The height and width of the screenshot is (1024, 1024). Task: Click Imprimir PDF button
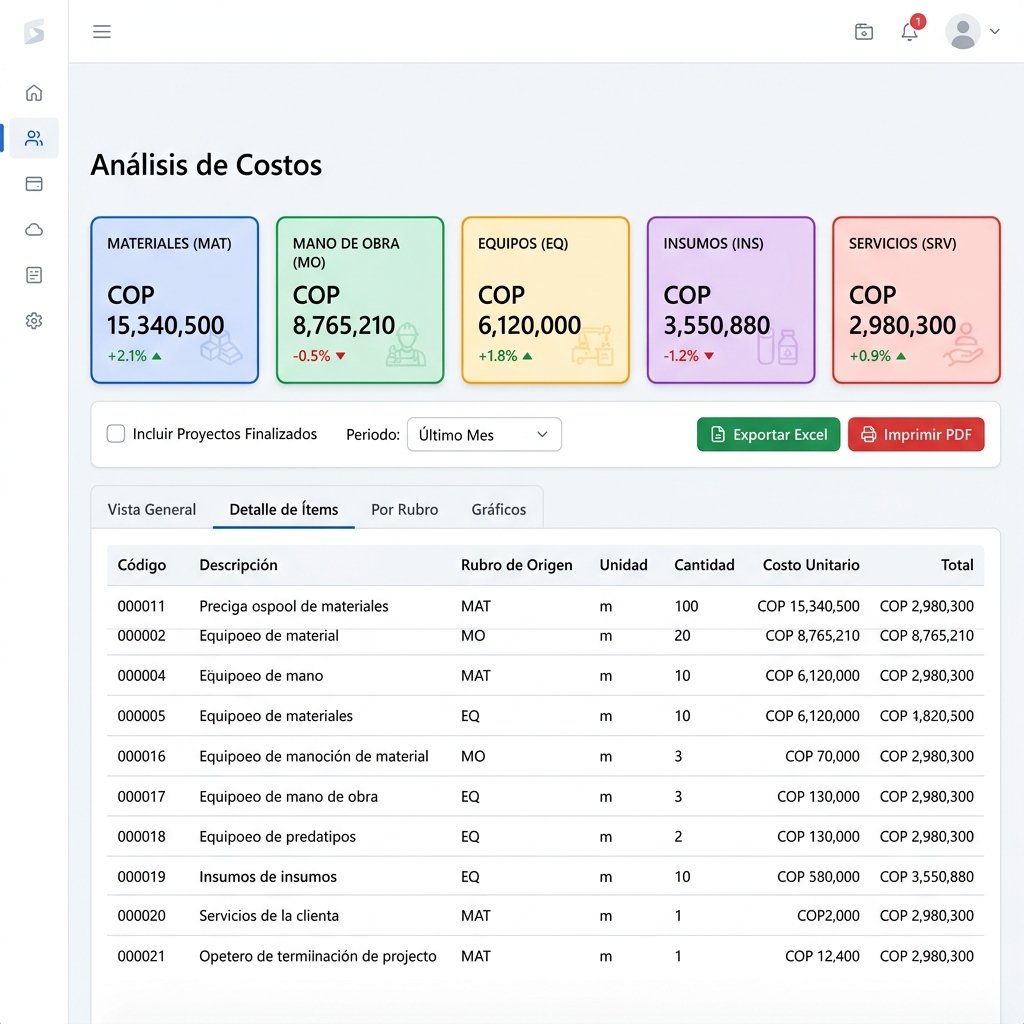916,434
